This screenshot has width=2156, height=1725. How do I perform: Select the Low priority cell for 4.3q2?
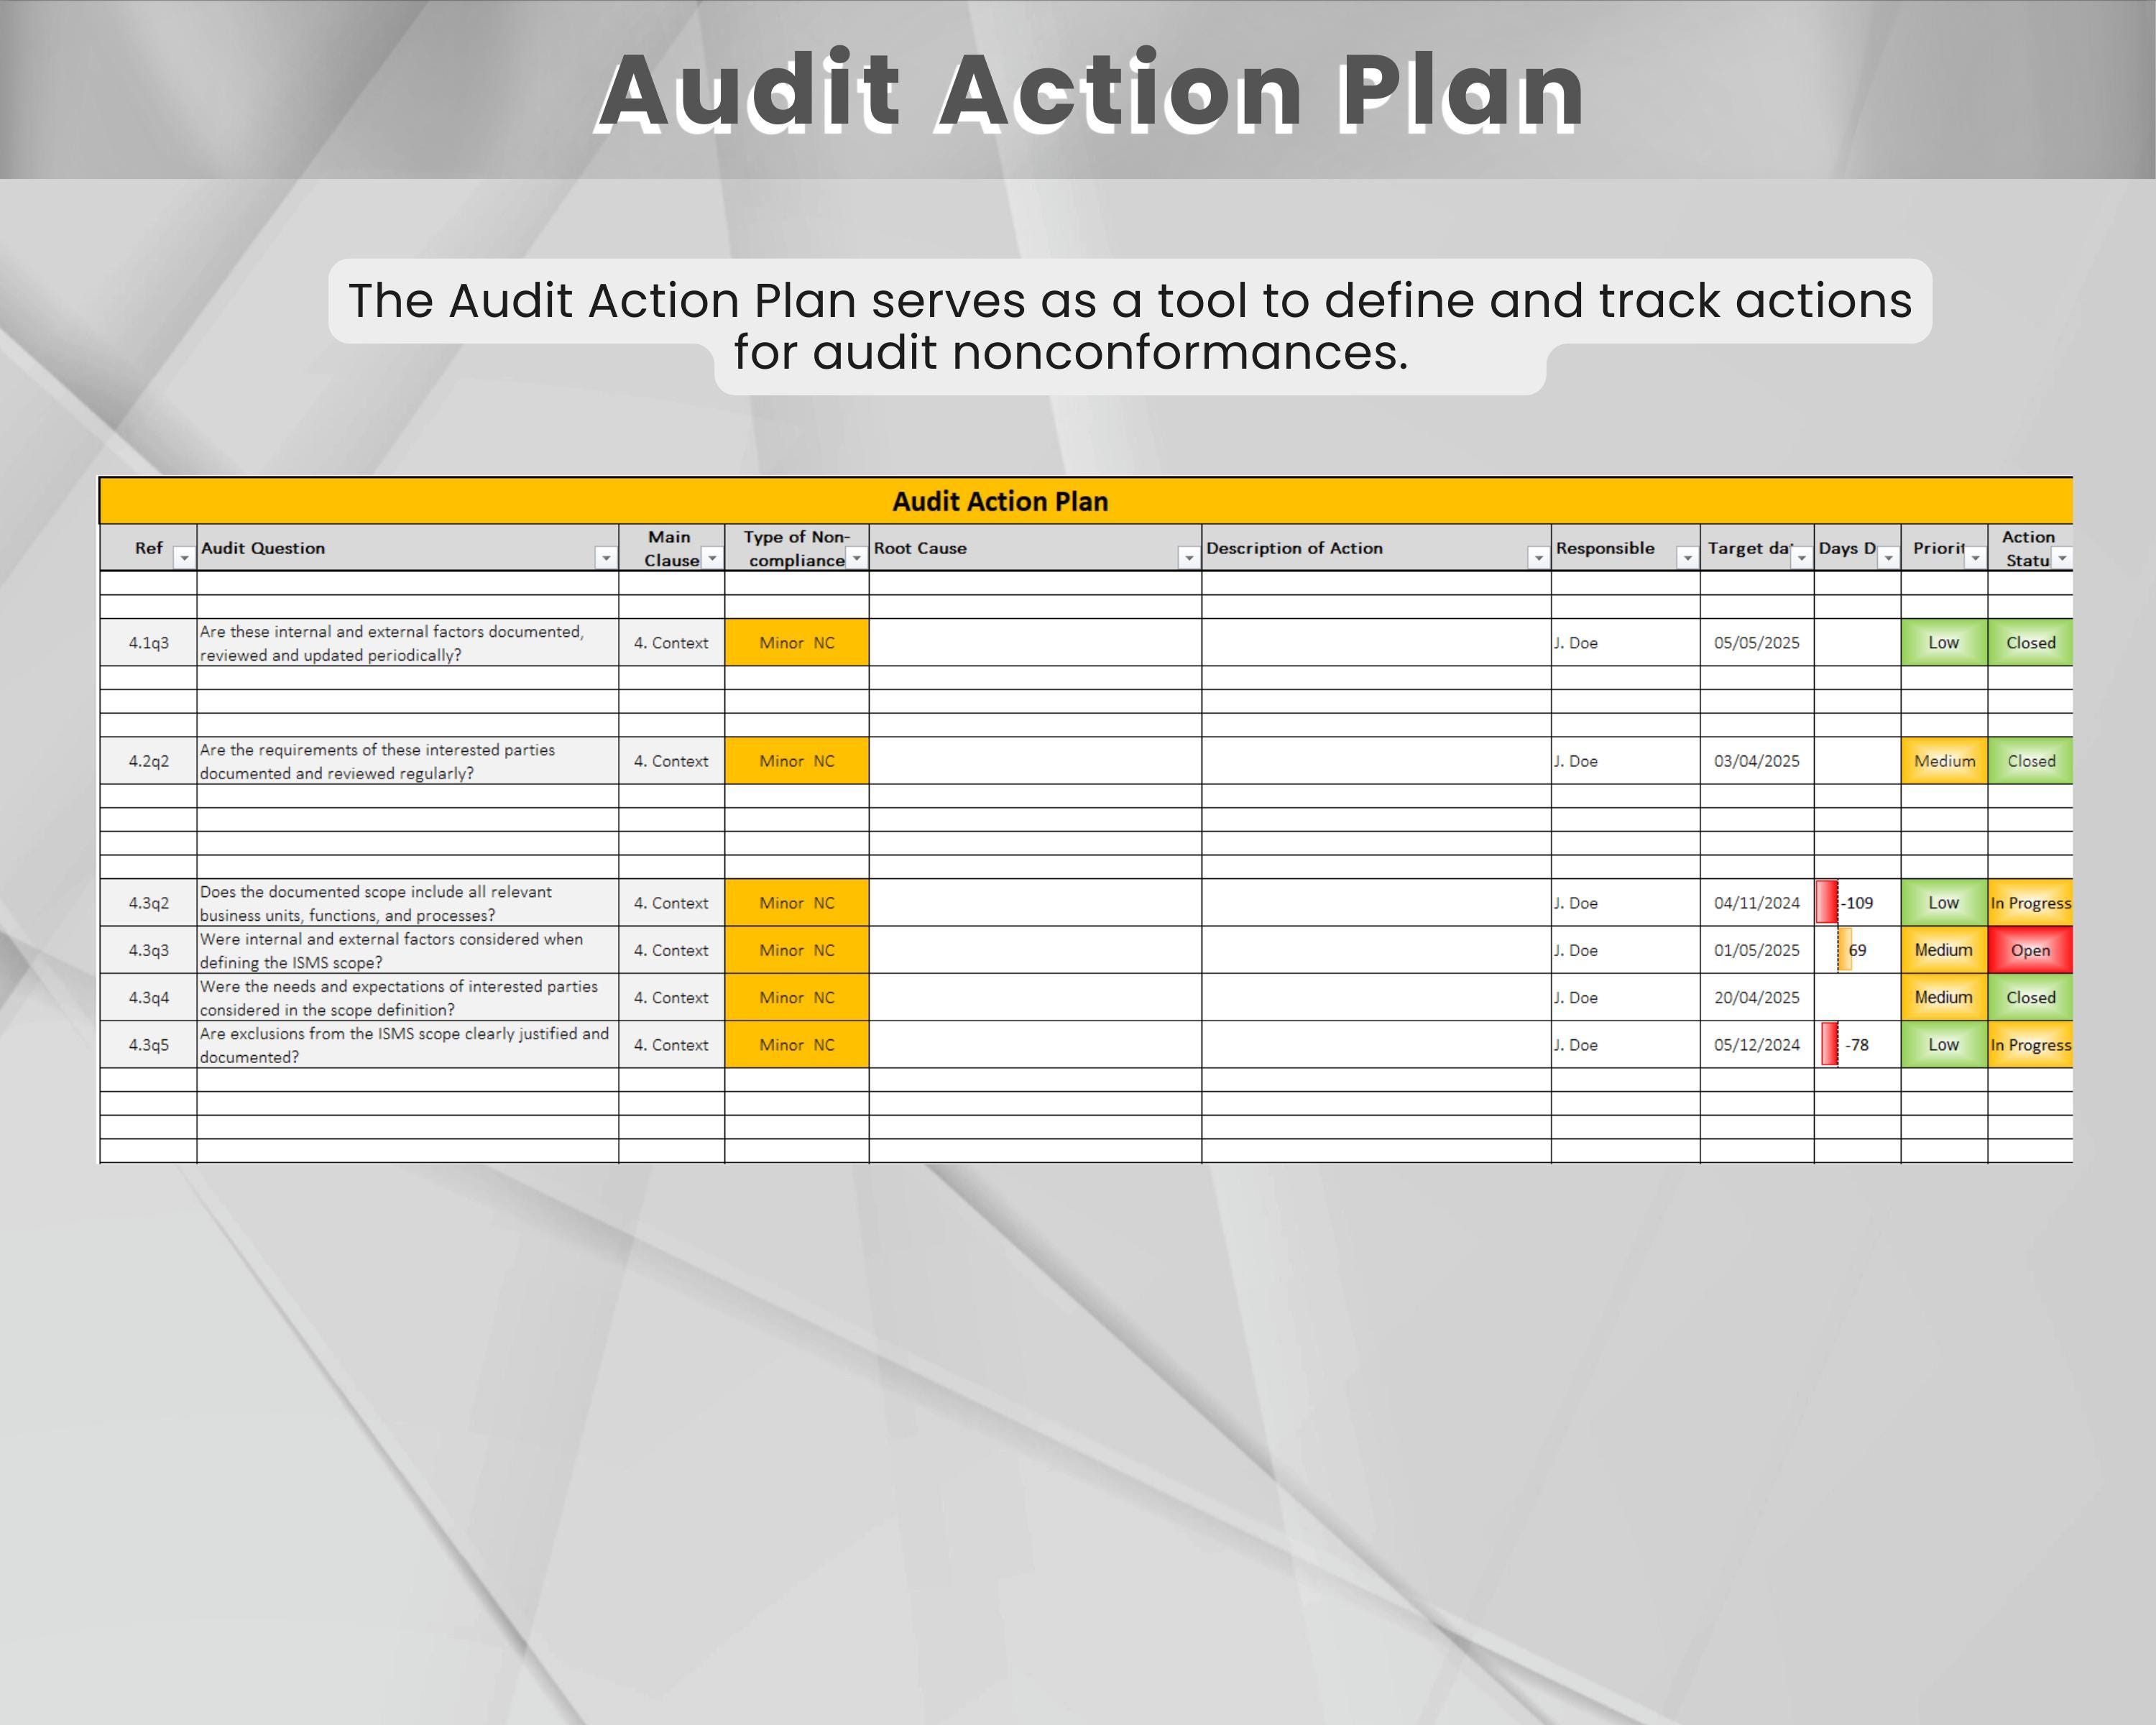point(1943,903)
